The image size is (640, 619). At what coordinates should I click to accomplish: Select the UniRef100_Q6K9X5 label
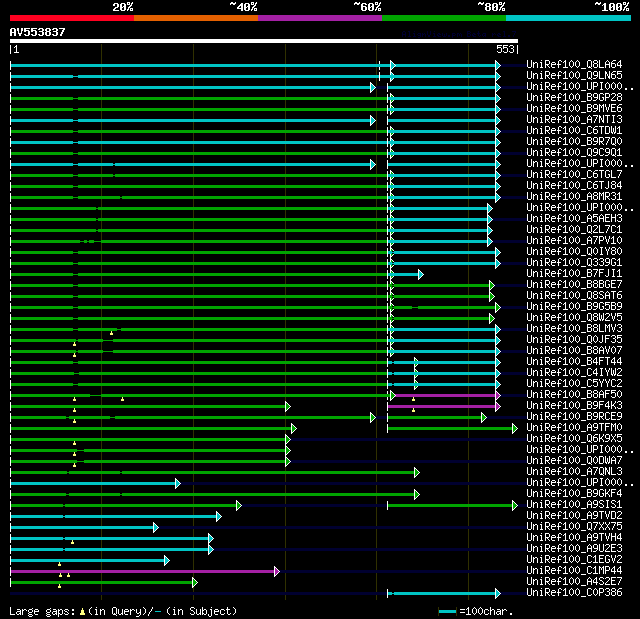click(x=574, y=439)
